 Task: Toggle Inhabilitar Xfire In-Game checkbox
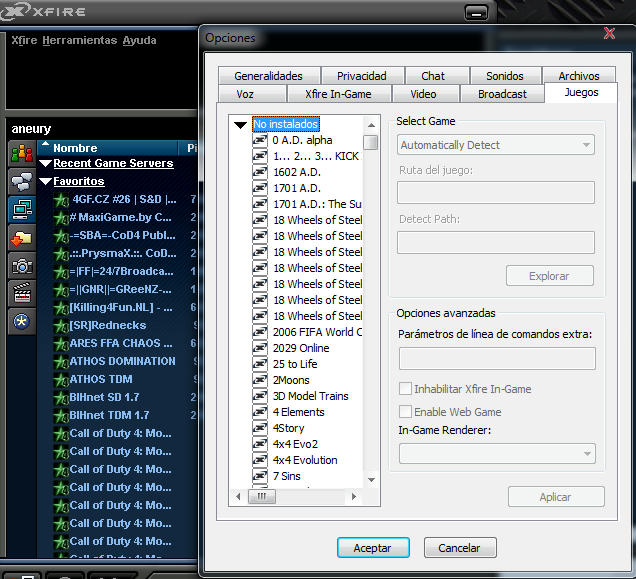tap(405, 389)
